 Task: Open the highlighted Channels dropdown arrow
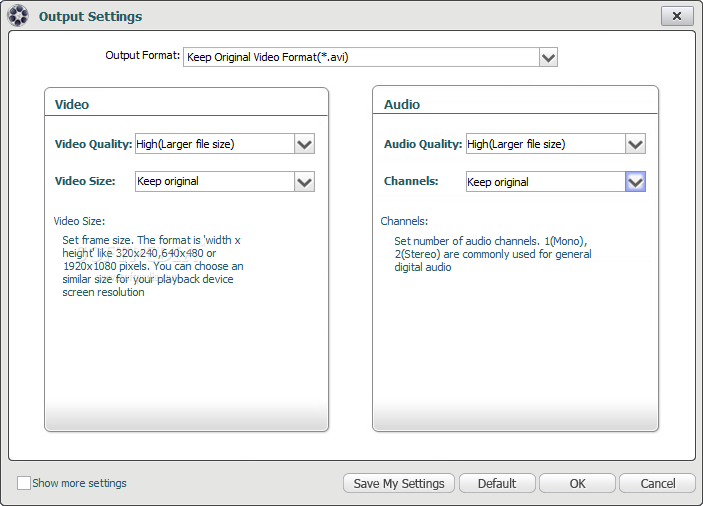(x=635, y=182)
